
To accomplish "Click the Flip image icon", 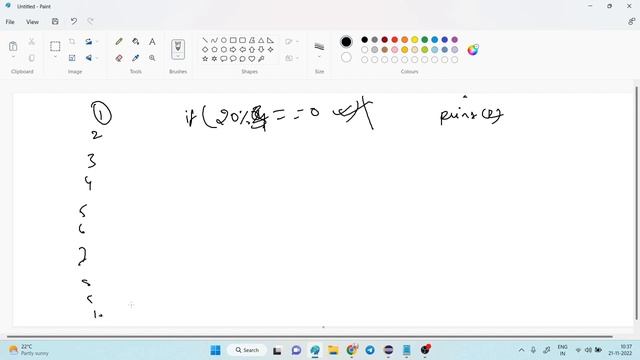I will [89, 58].
